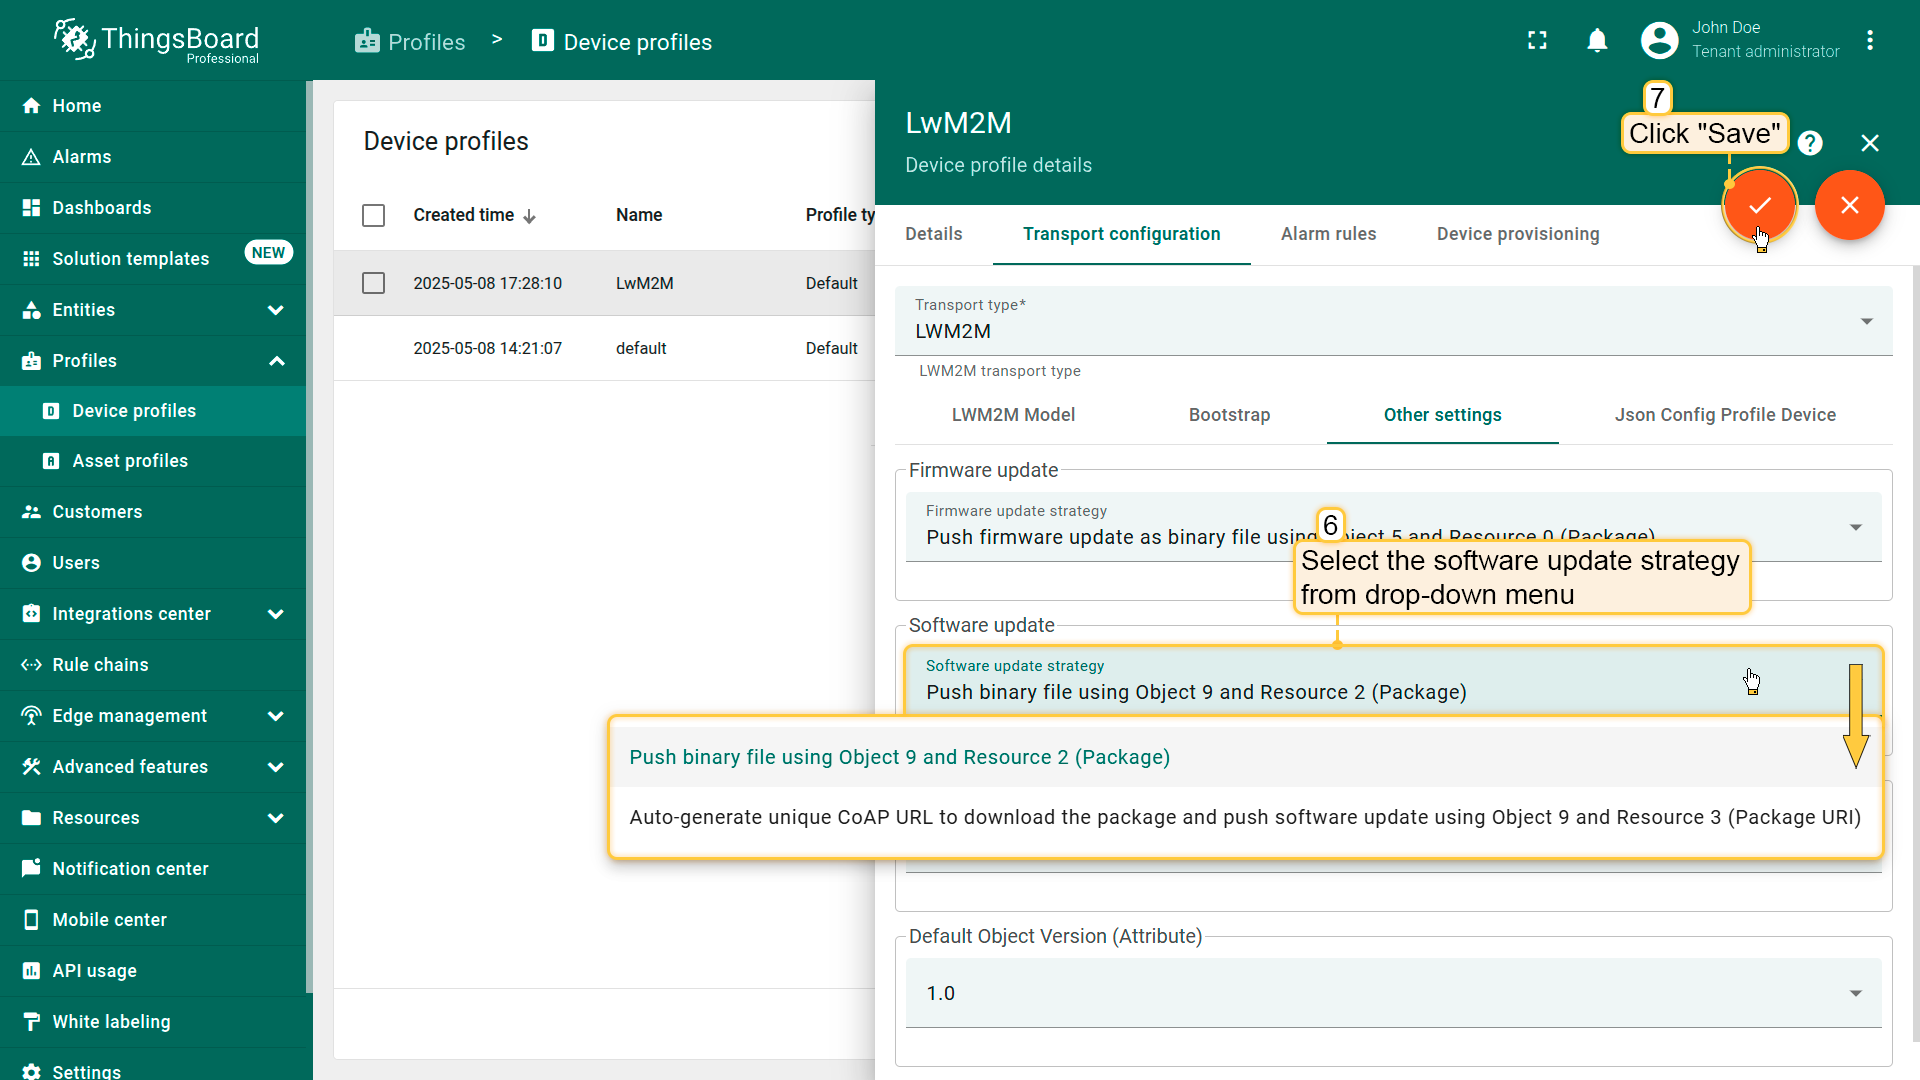
Task: Discard changes with the orange X button
Action: [1849, 205]
